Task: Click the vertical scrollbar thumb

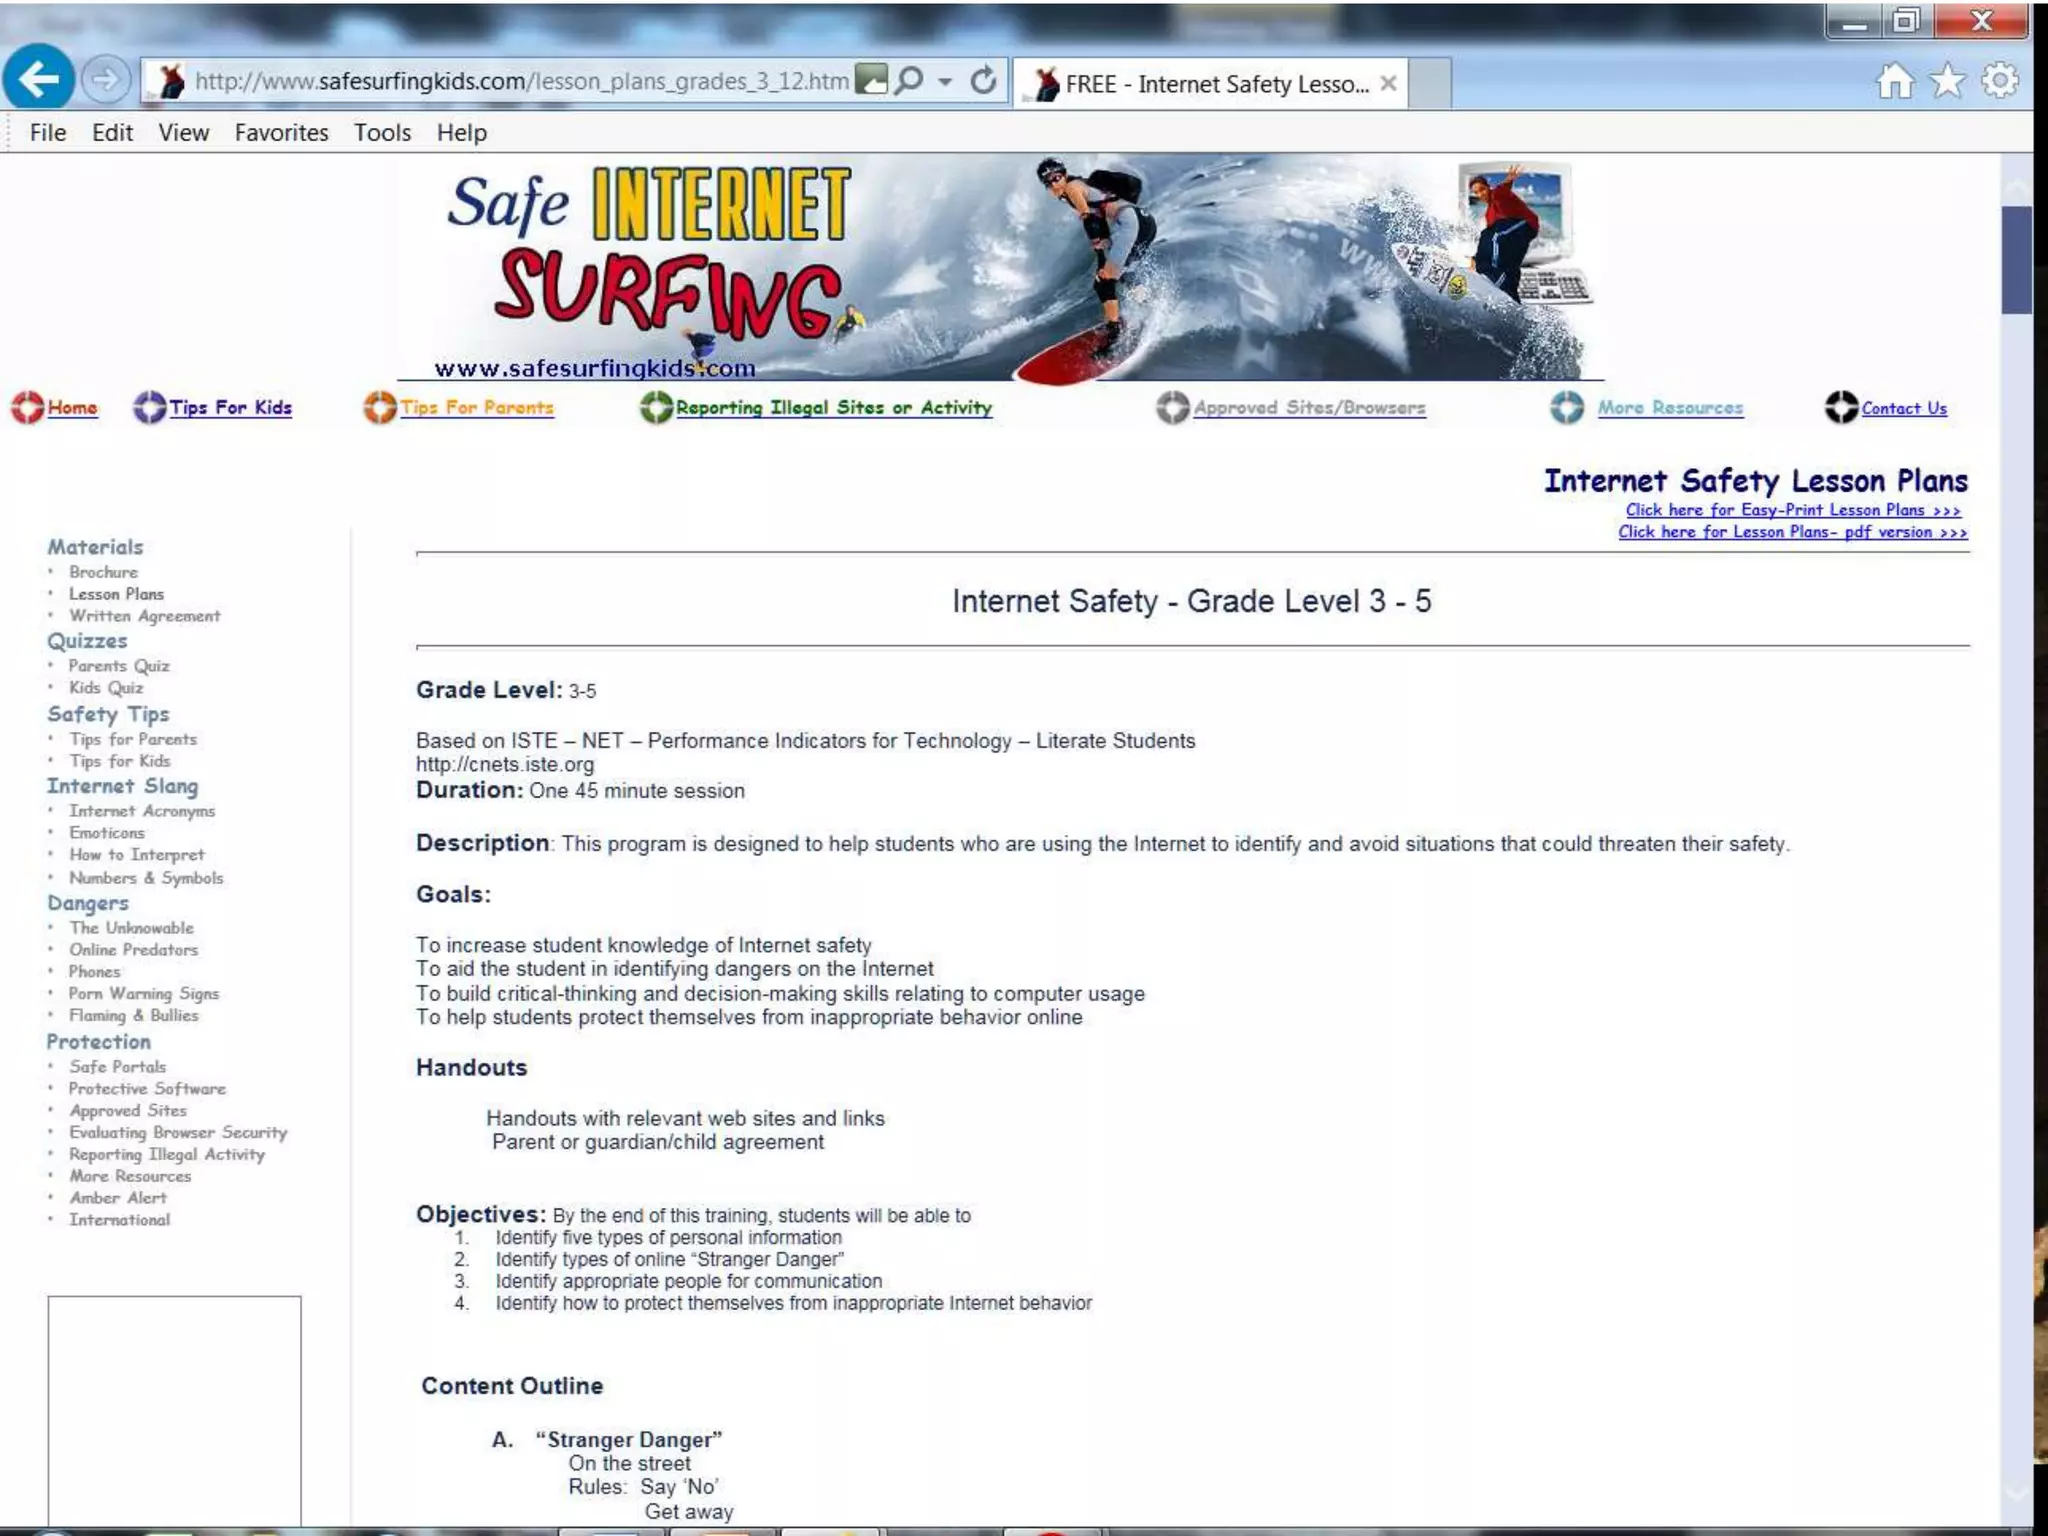Action: click(2016, 260)
